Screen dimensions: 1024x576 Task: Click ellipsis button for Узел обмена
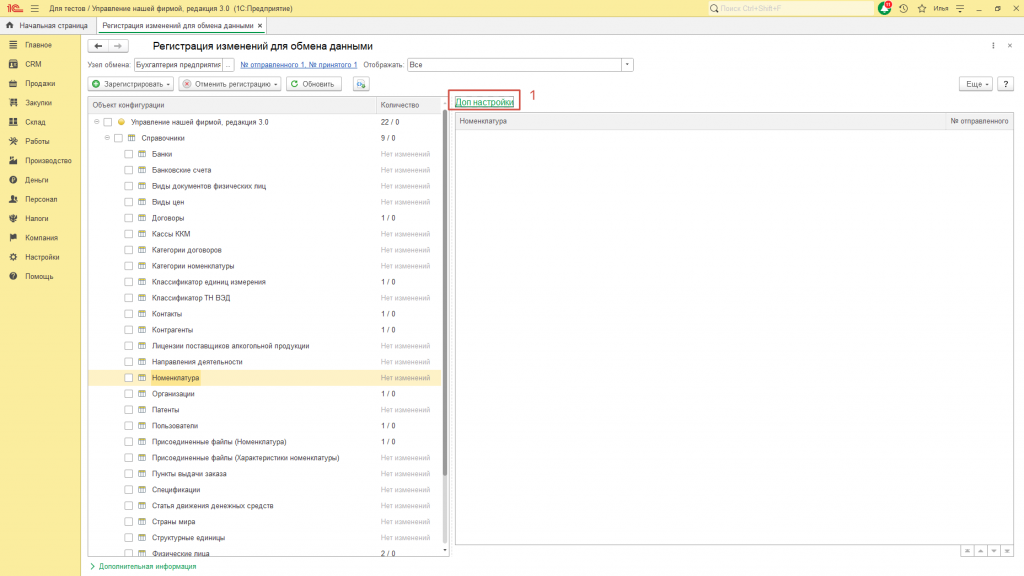228,65
